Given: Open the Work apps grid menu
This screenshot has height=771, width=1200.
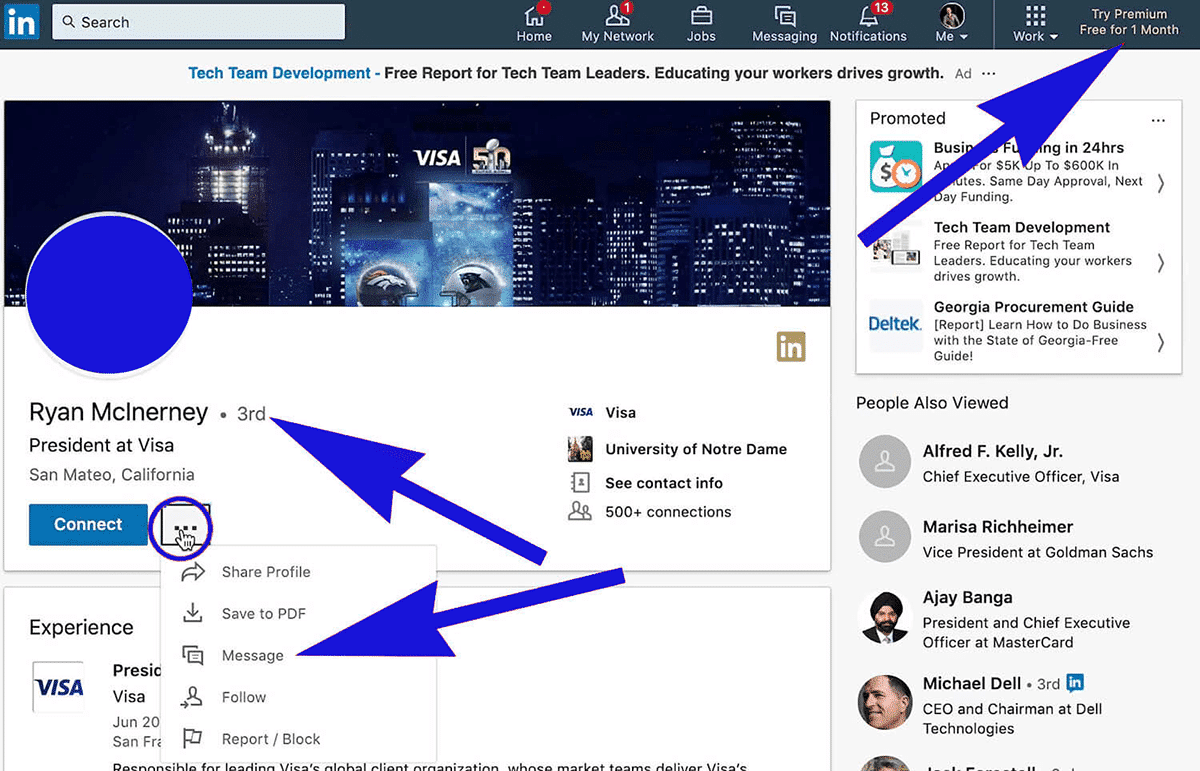Looking at the screenshot, I should tap(1035, 24).
